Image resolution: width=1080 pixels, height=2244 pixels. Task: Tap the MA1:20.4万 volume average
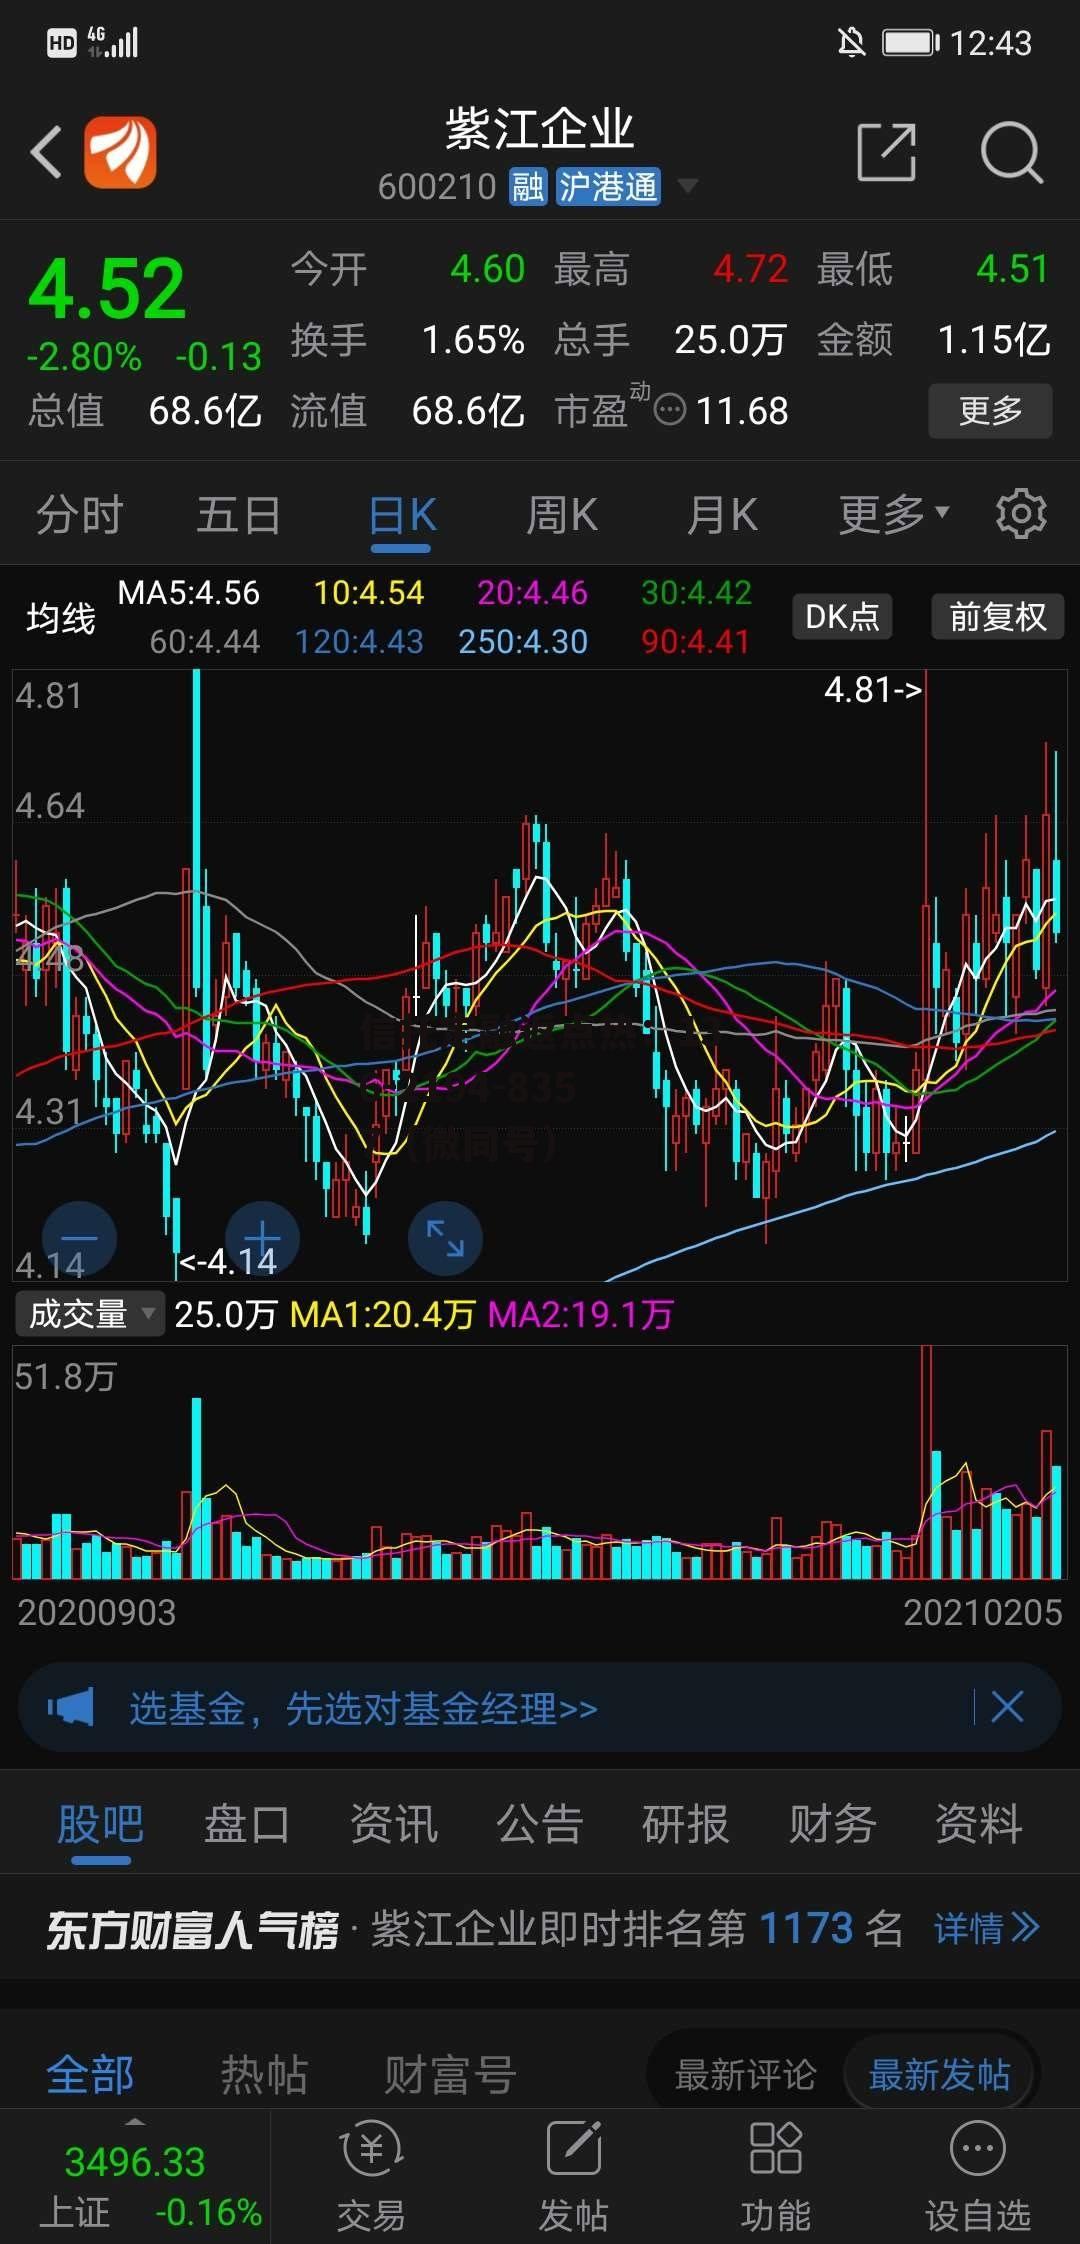click(382, 1314)
